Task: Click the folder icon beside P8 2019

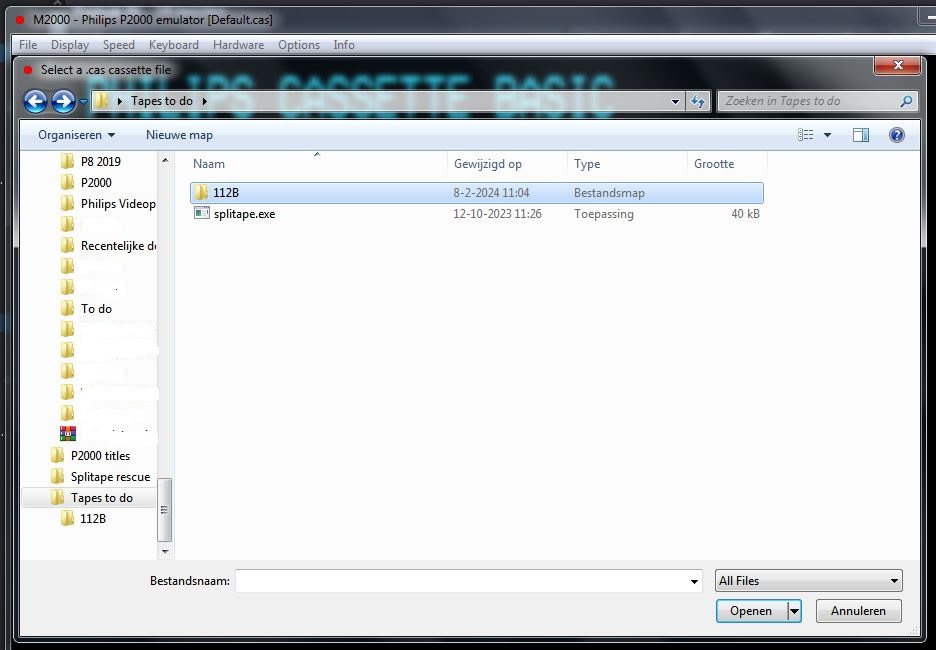Action: [67, 161]
